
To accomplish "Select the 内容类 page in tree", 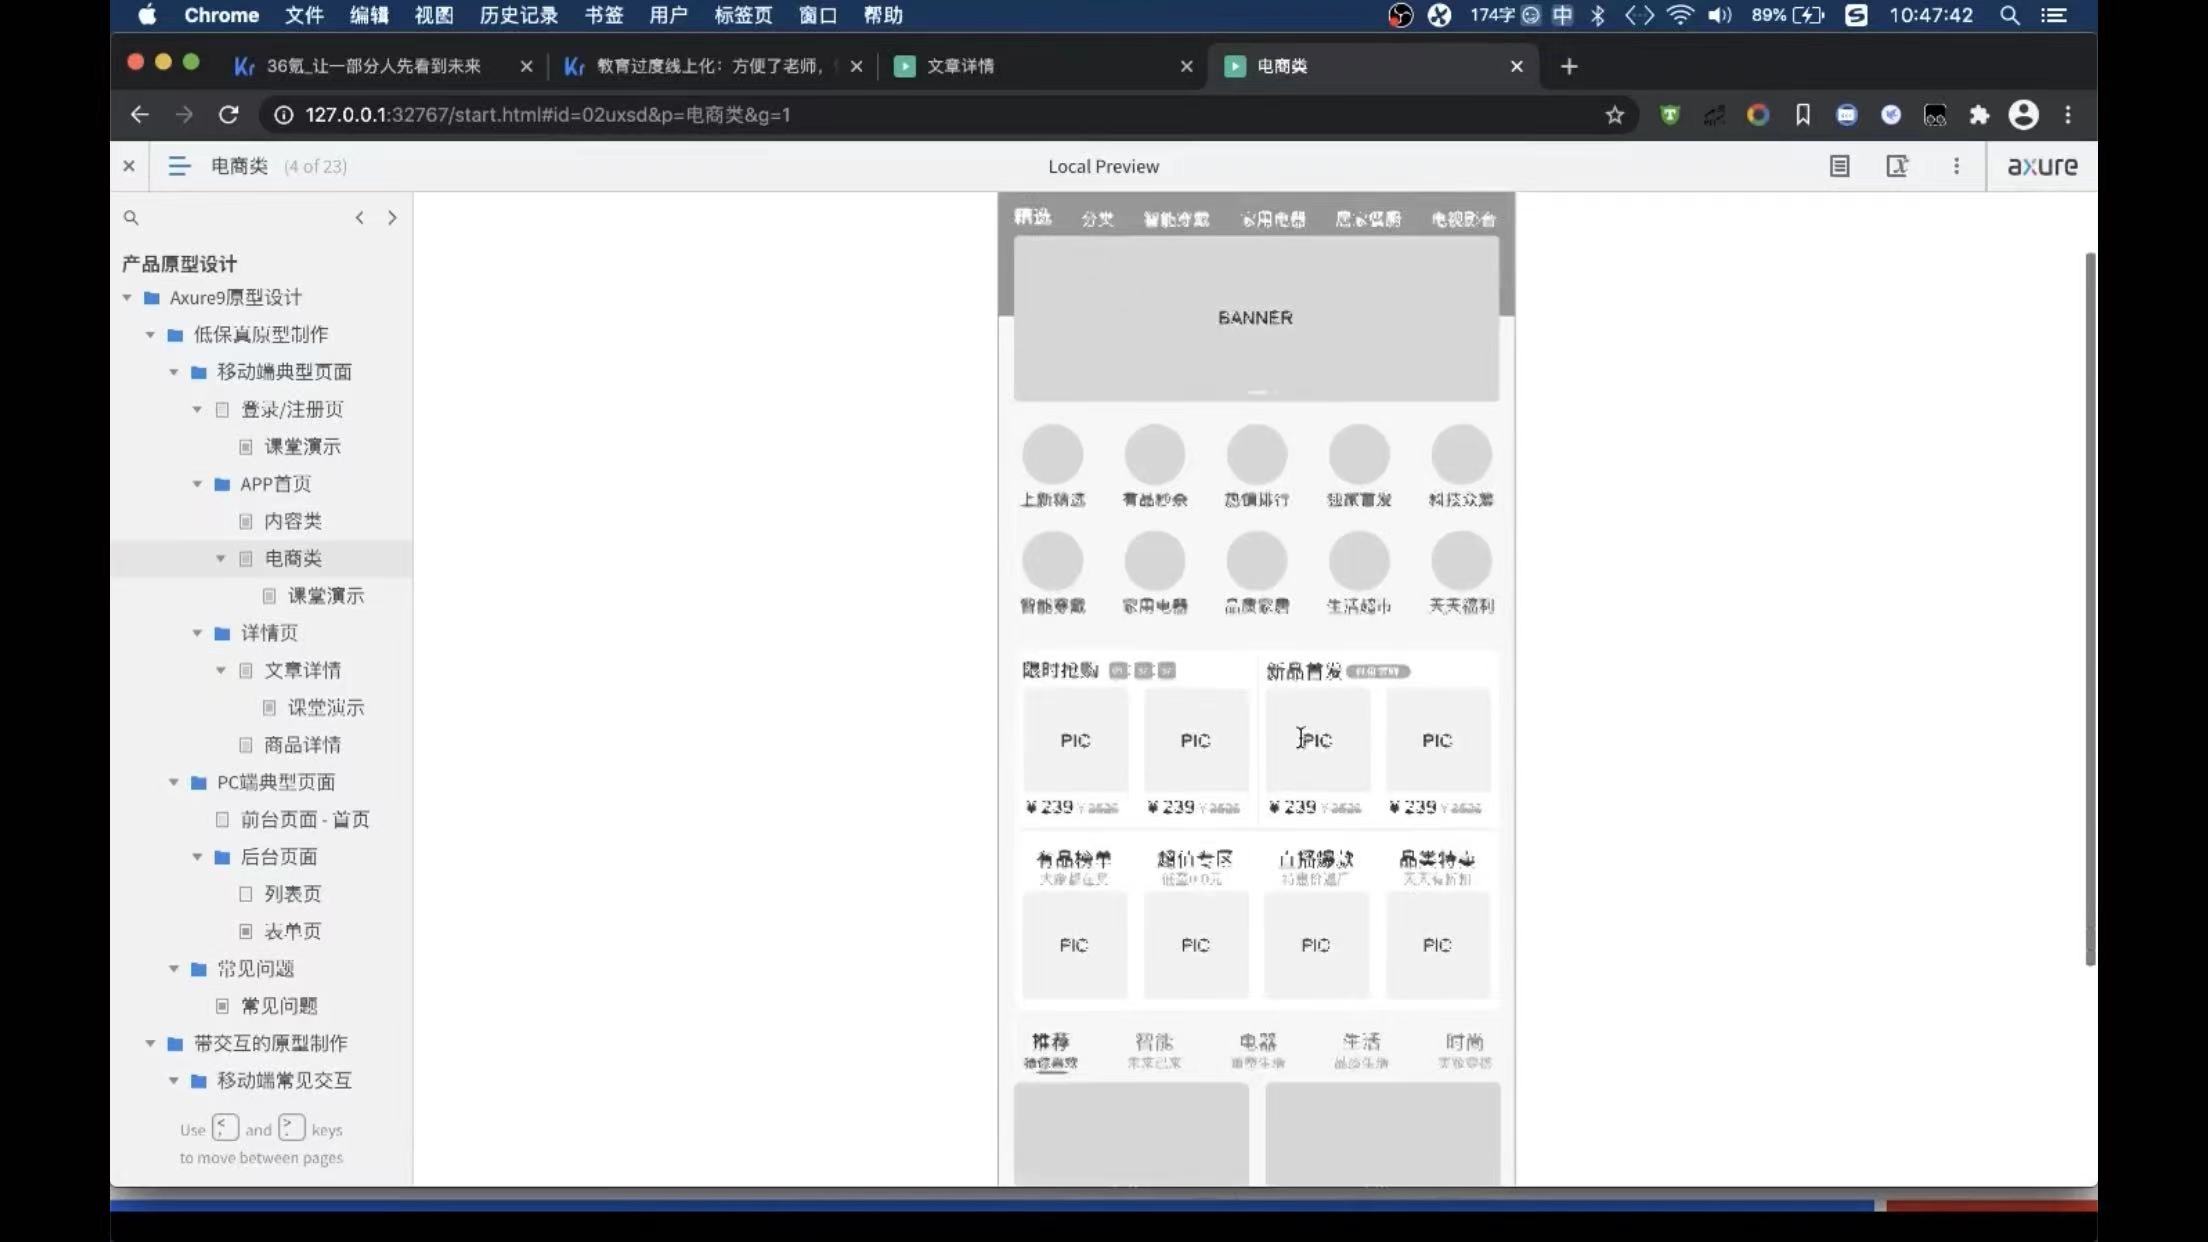I will [x=292, y=521].
